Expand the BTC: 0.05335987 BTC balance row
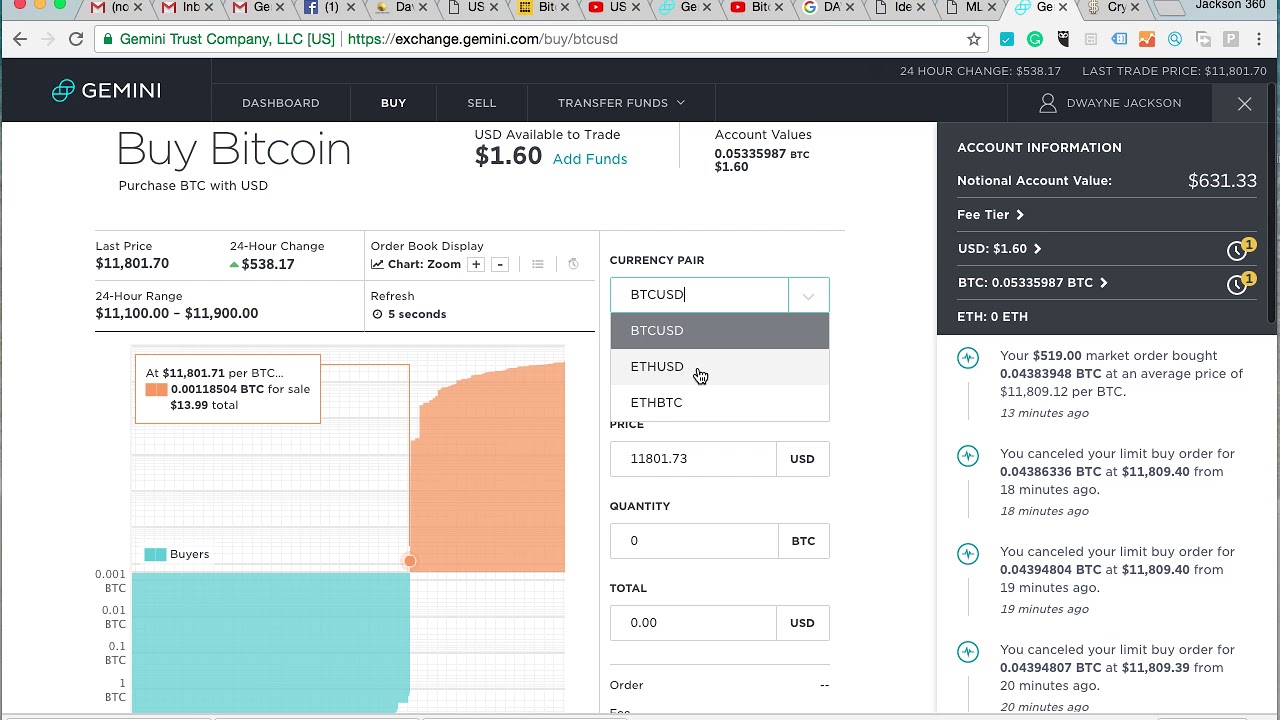The width and height of the screenshot is (1280, 720). pyautogui.click(x=1032, y=282)
